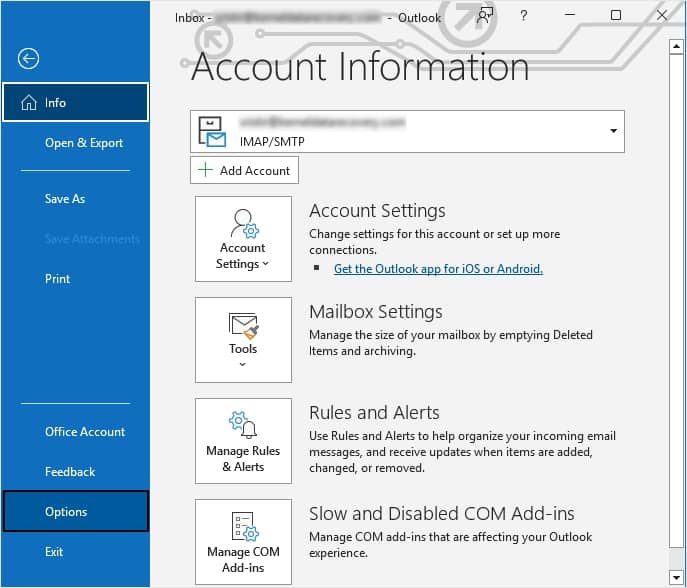Click the vertical scrollbar track

pyautogui.click(x=676, y=559)
